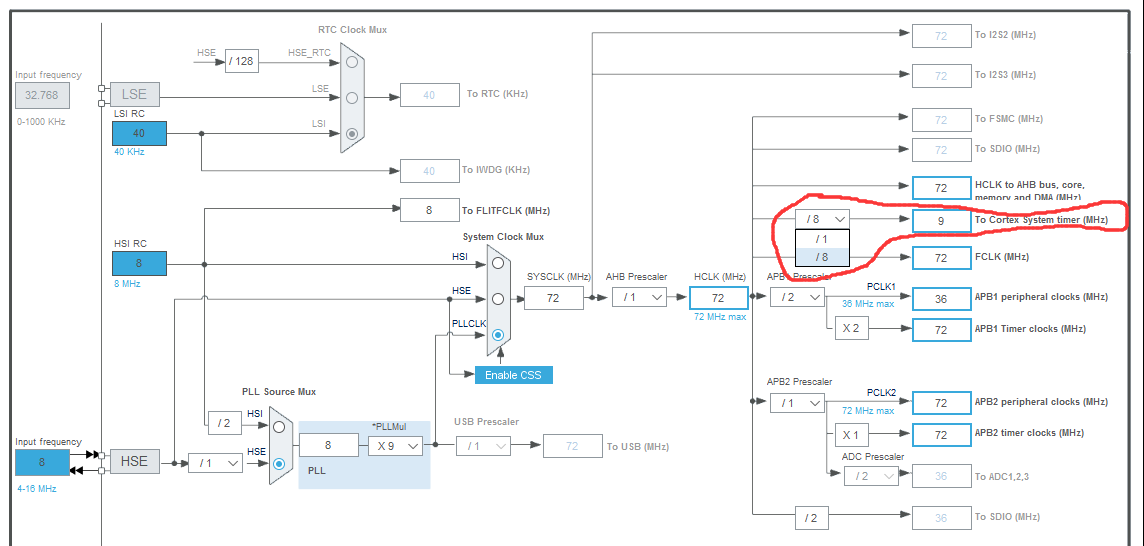This screenshot has height=546, width=1144.
Task: Click the LSI RC 40 block
Action: [x=139, y=134]
